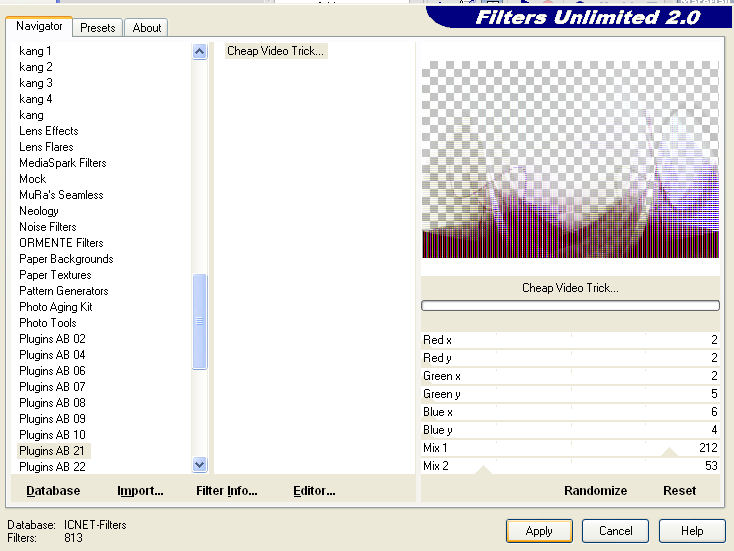Click the Mix 2 value 53
The height and width of the screenshot is (551, 734).
click(x=711, y=466)
